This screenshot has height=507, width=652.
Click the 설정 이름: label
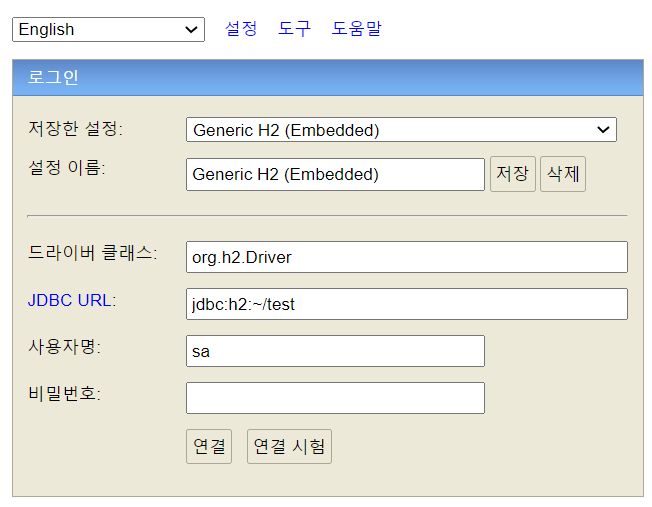pos(67,168)
